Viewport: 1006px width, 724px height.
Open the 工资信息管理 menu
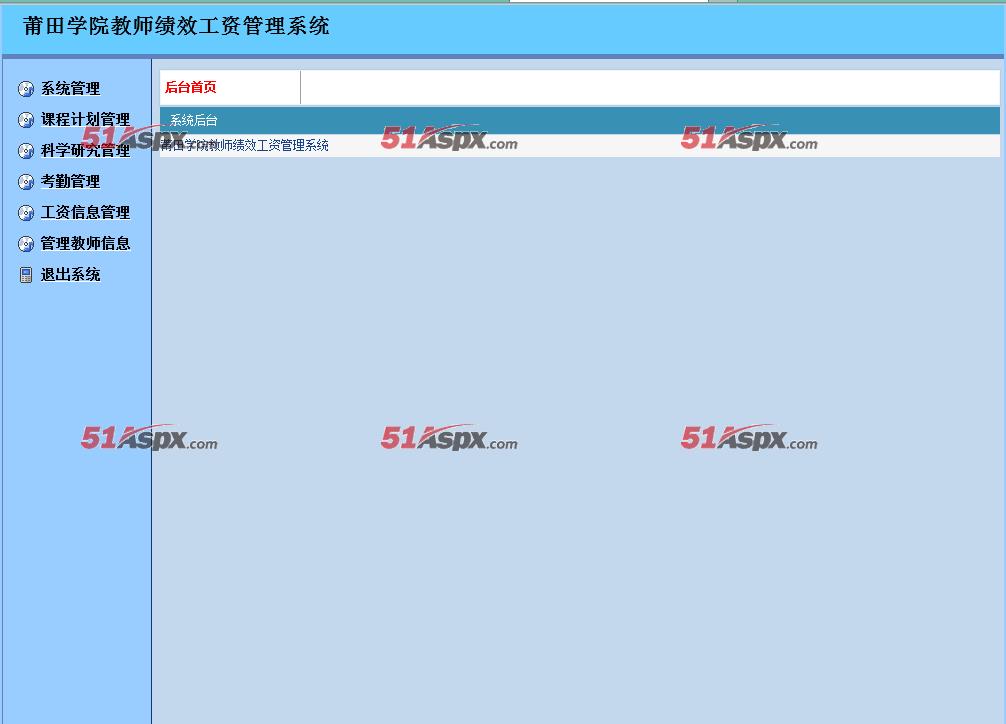pos(85,212)
